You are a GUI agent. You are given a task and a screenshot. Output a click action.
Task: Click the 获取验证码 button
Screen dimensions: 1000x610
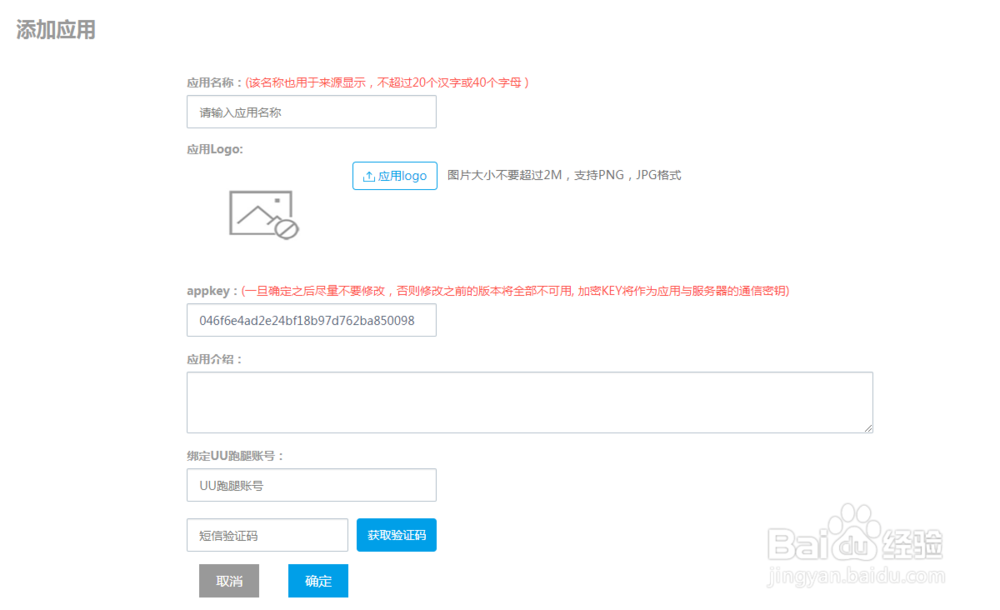397,535
